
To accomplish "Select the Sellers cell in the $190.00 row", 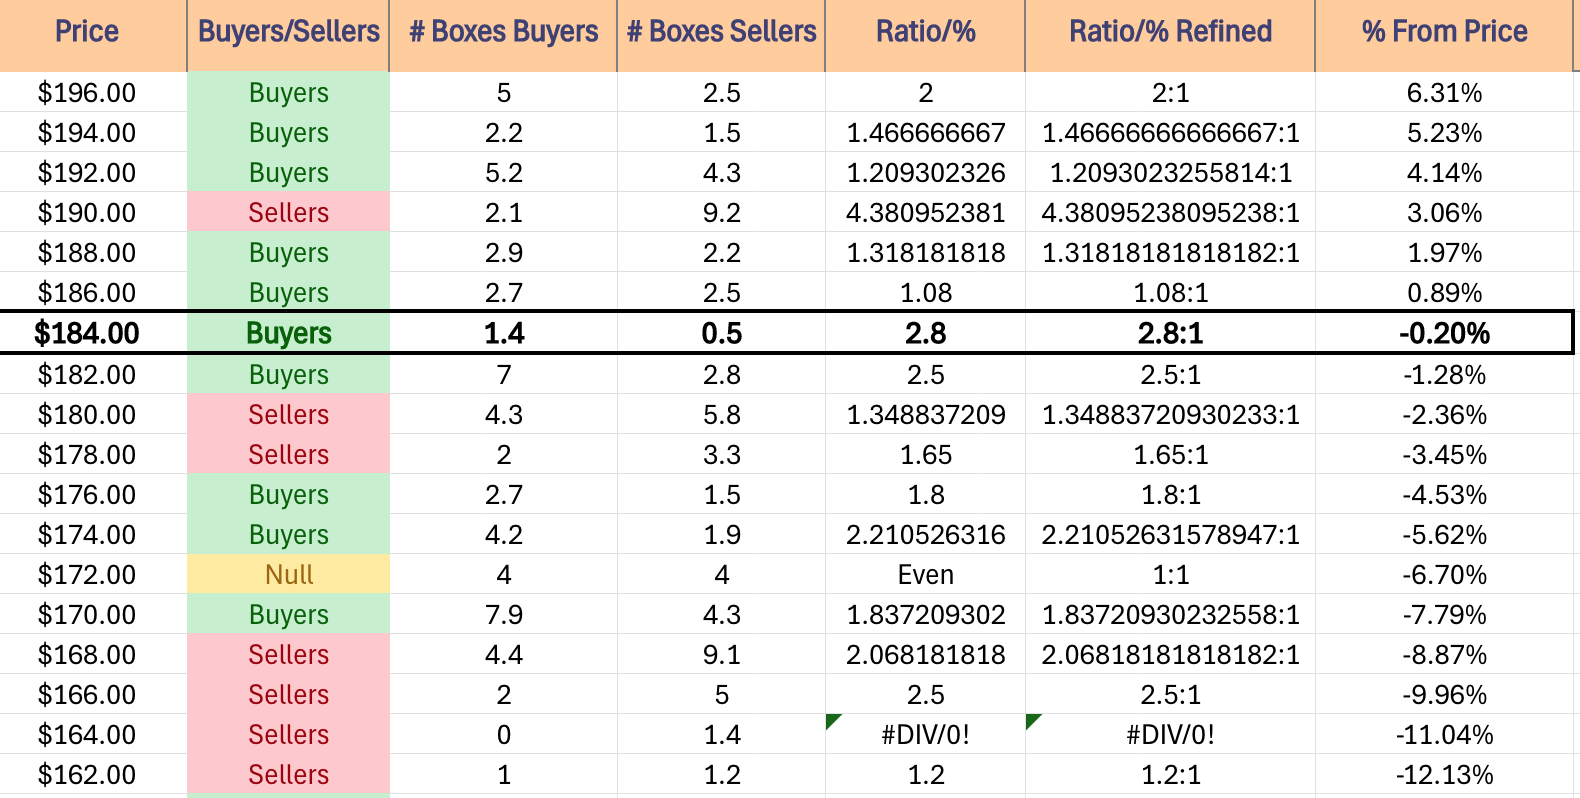I will pyautogui.click(x=288, y=213).
